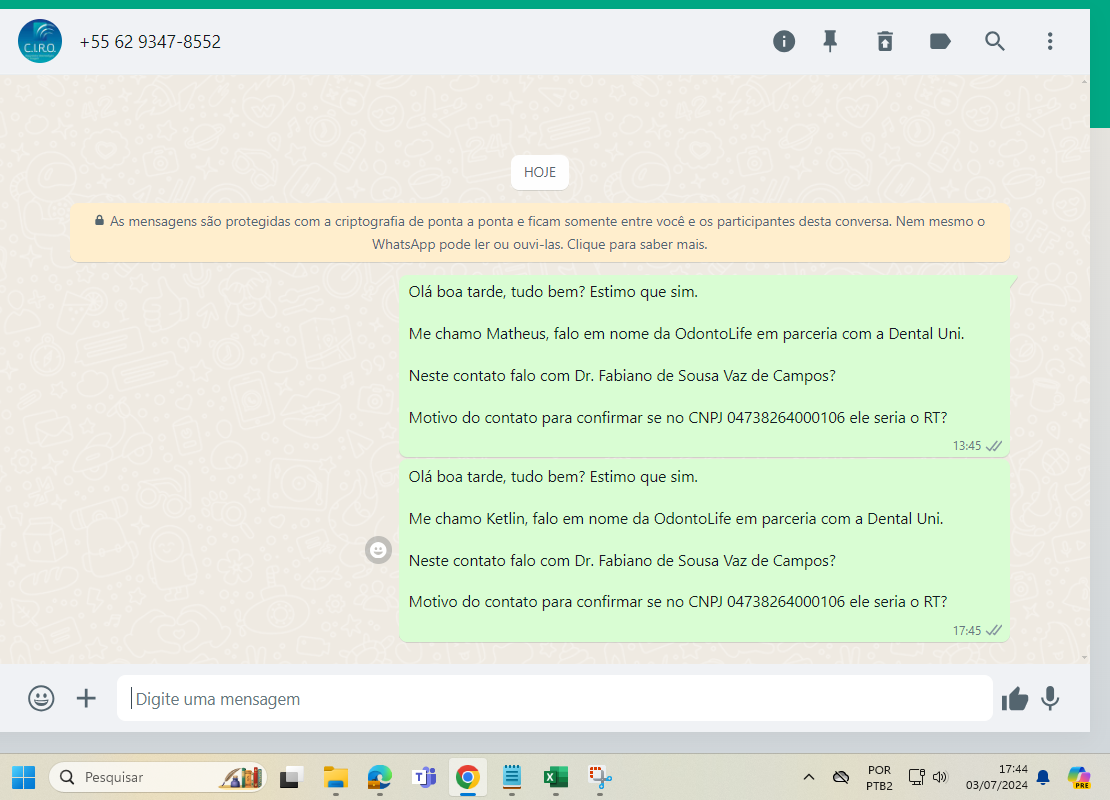The width and height of the screenshot is (1110, 800).
Task: Open the Copilot preview icon in taskbar
Action: pos(1080,777)
